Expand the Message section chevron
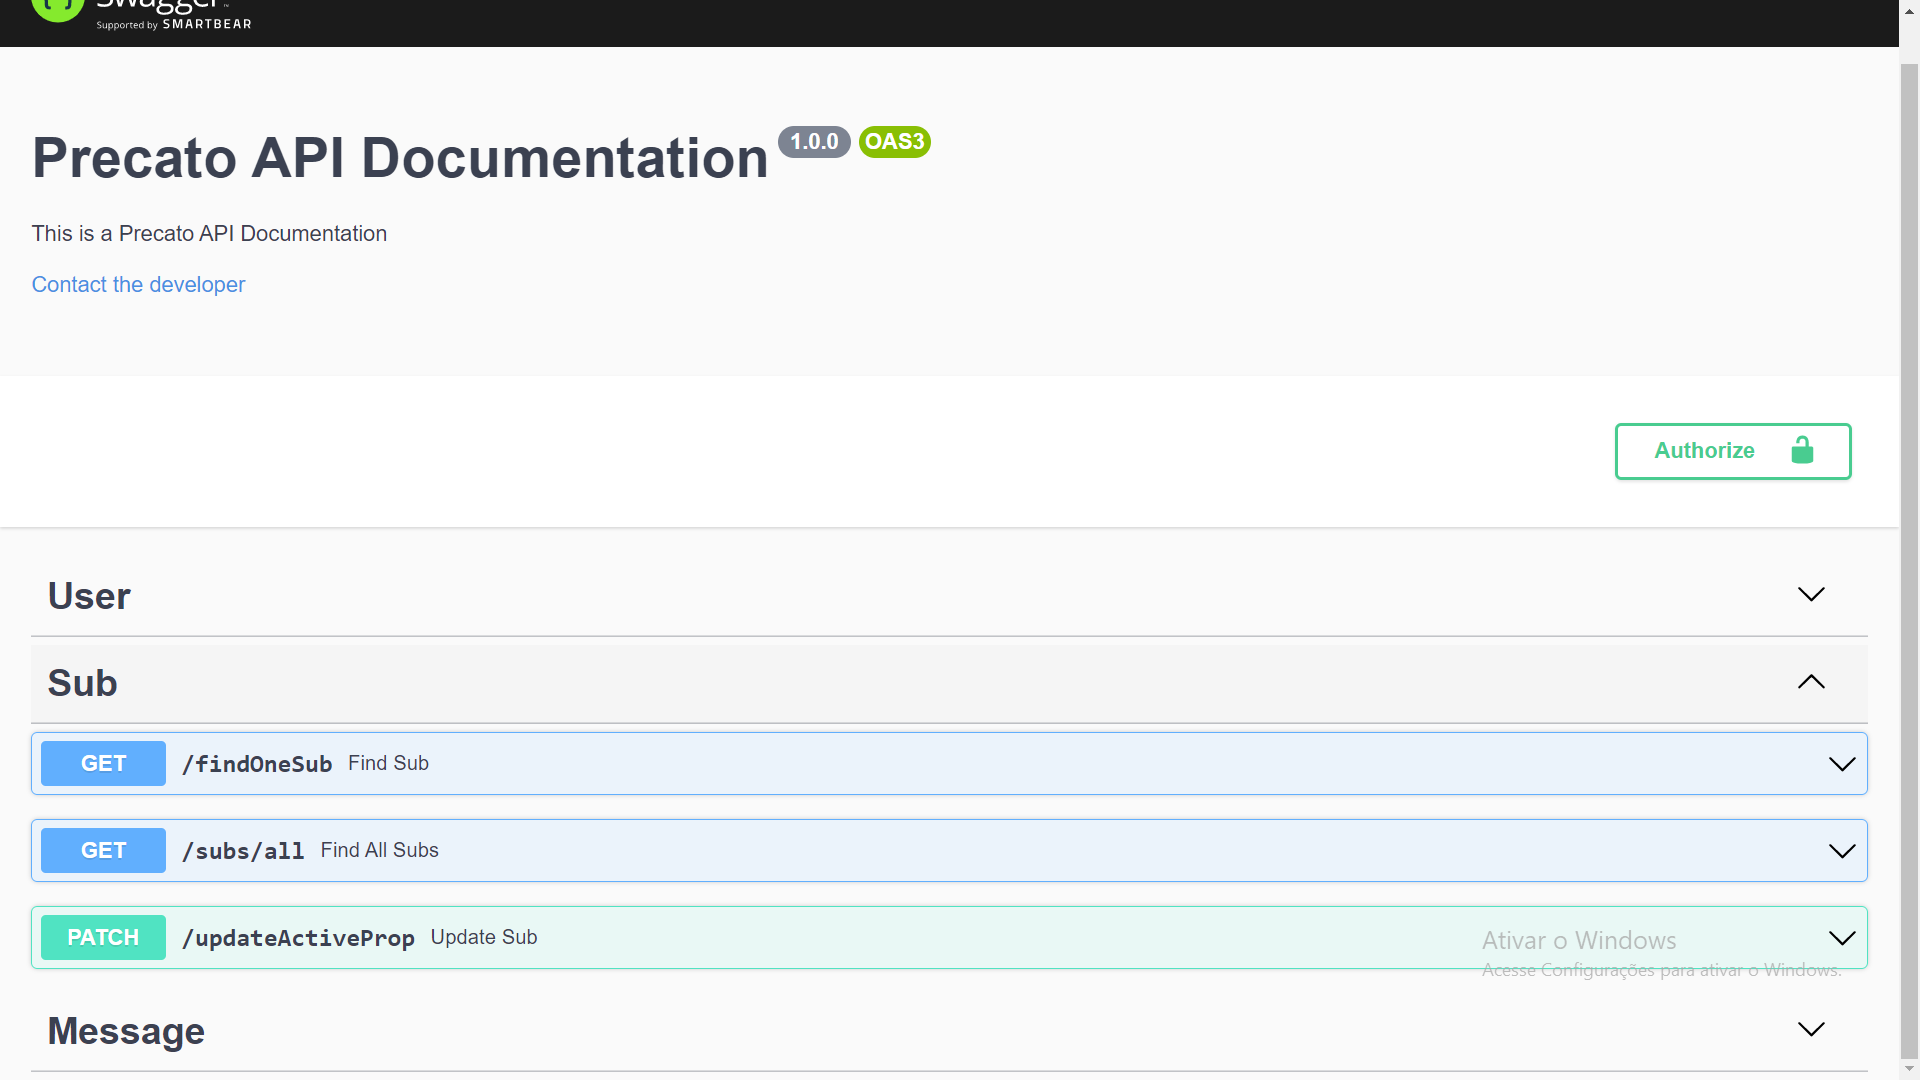The image size is (1920, 1080). (1811, 1030)
